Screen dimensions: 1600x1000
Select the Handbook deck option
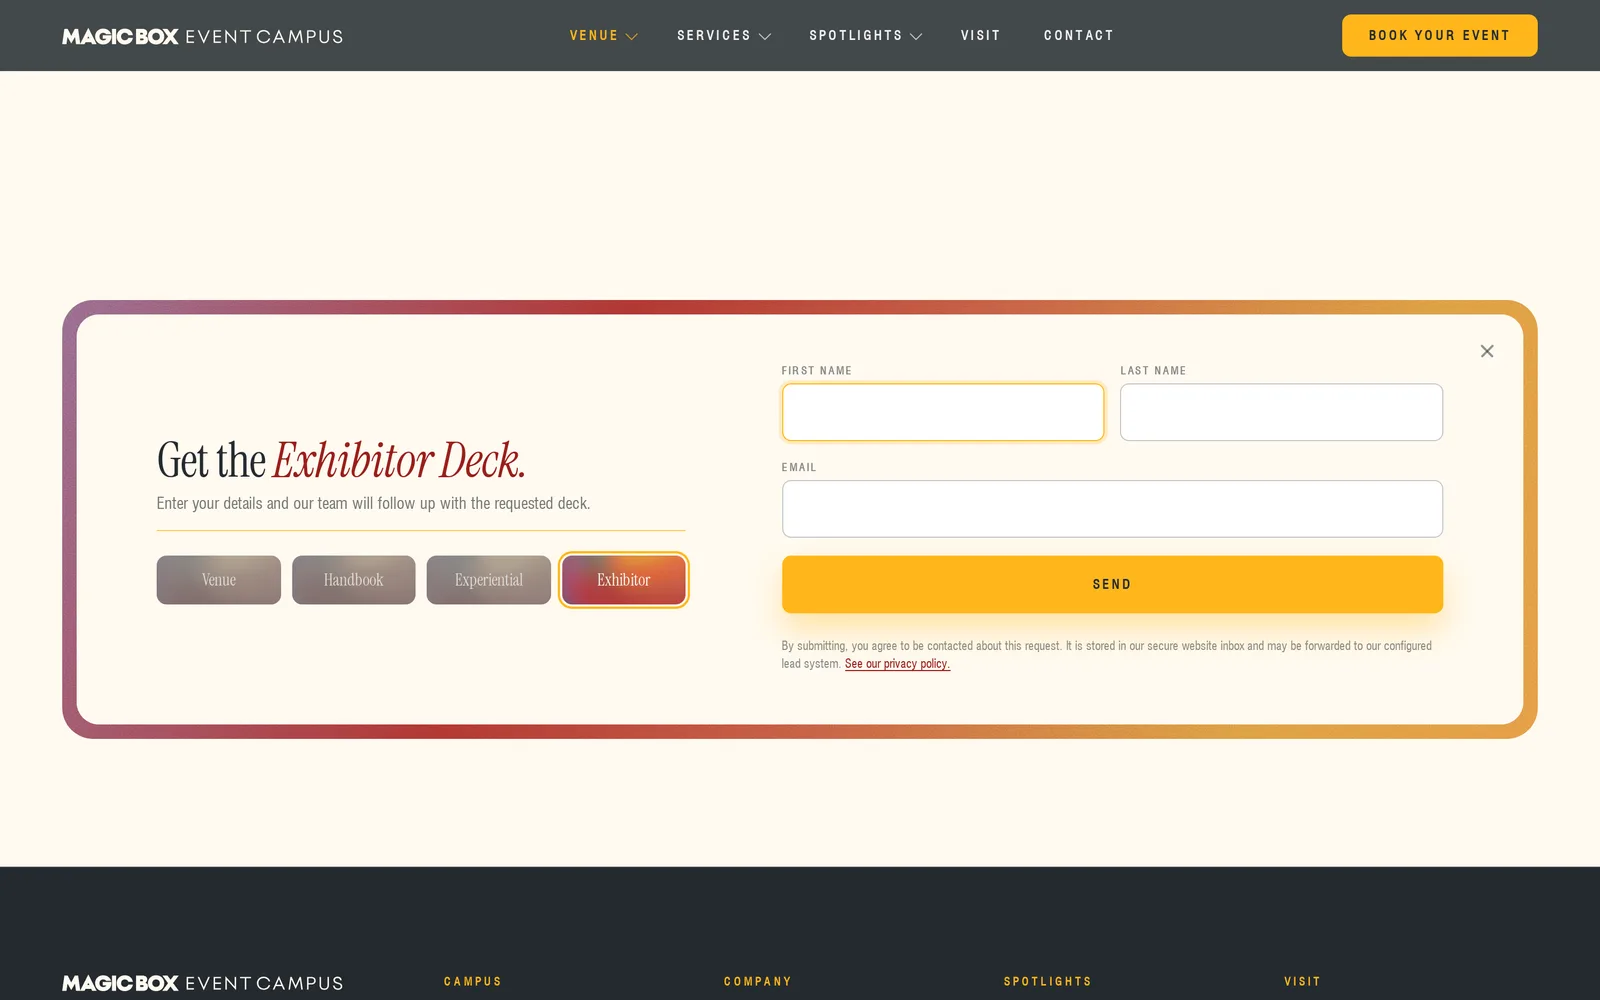coord(354,580)
